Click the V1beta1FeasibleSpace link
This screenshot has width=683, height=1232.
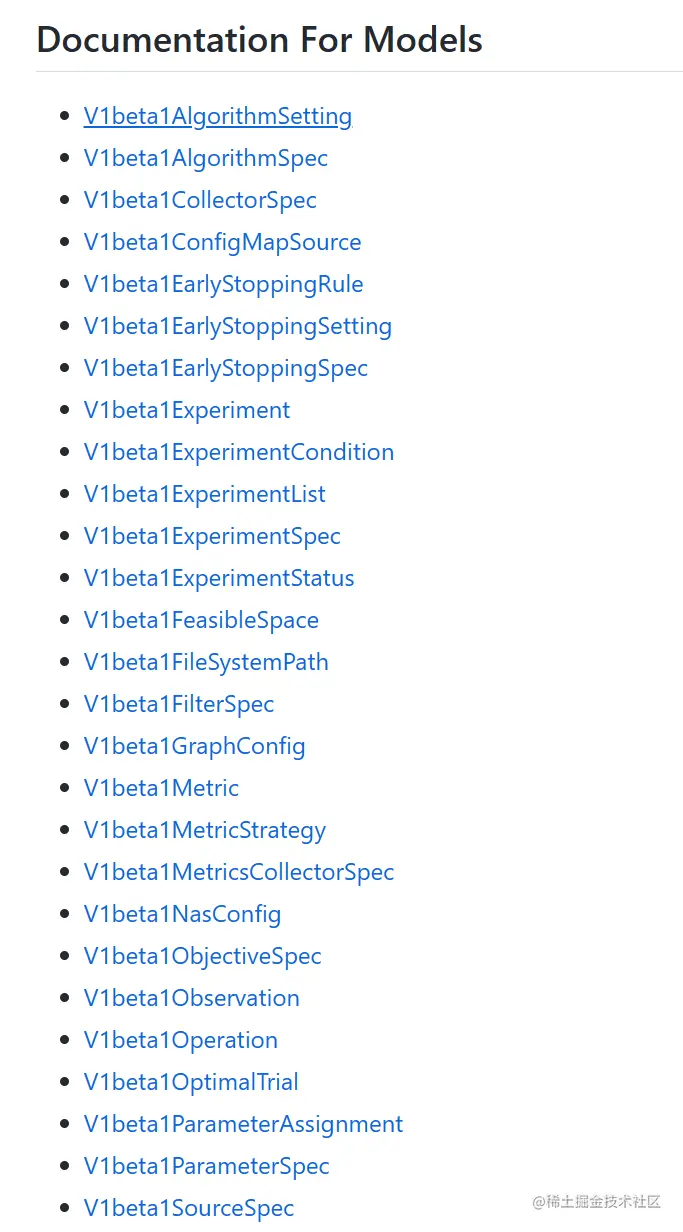pyautogui.click(x=201, y=621)
